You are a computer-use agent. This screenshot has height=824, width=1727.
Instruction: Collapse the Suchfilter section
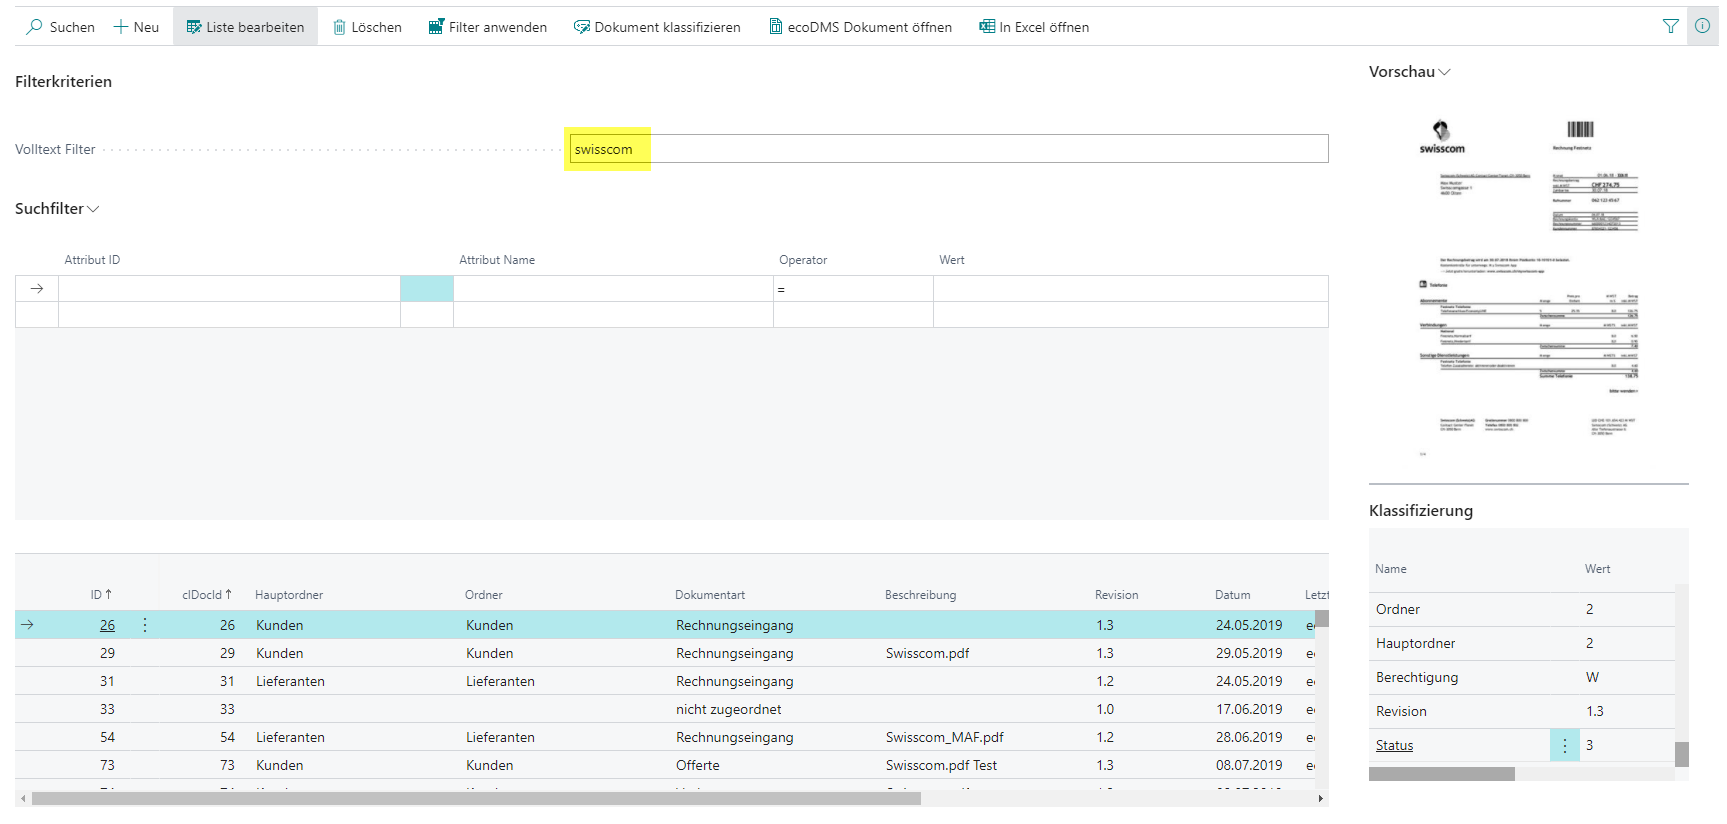pos(57,209)
